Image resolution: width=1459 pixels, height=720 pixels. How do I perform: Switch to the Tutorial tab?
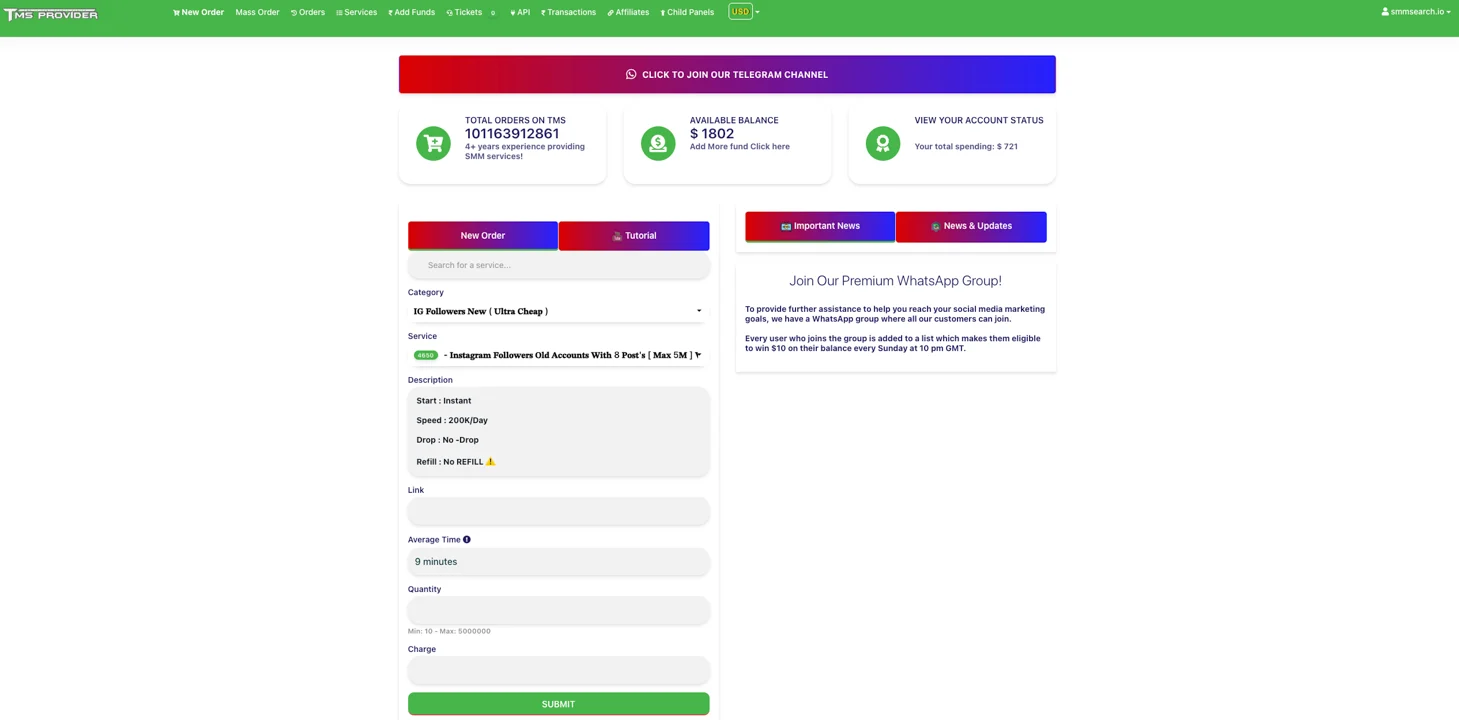[634, 236]
